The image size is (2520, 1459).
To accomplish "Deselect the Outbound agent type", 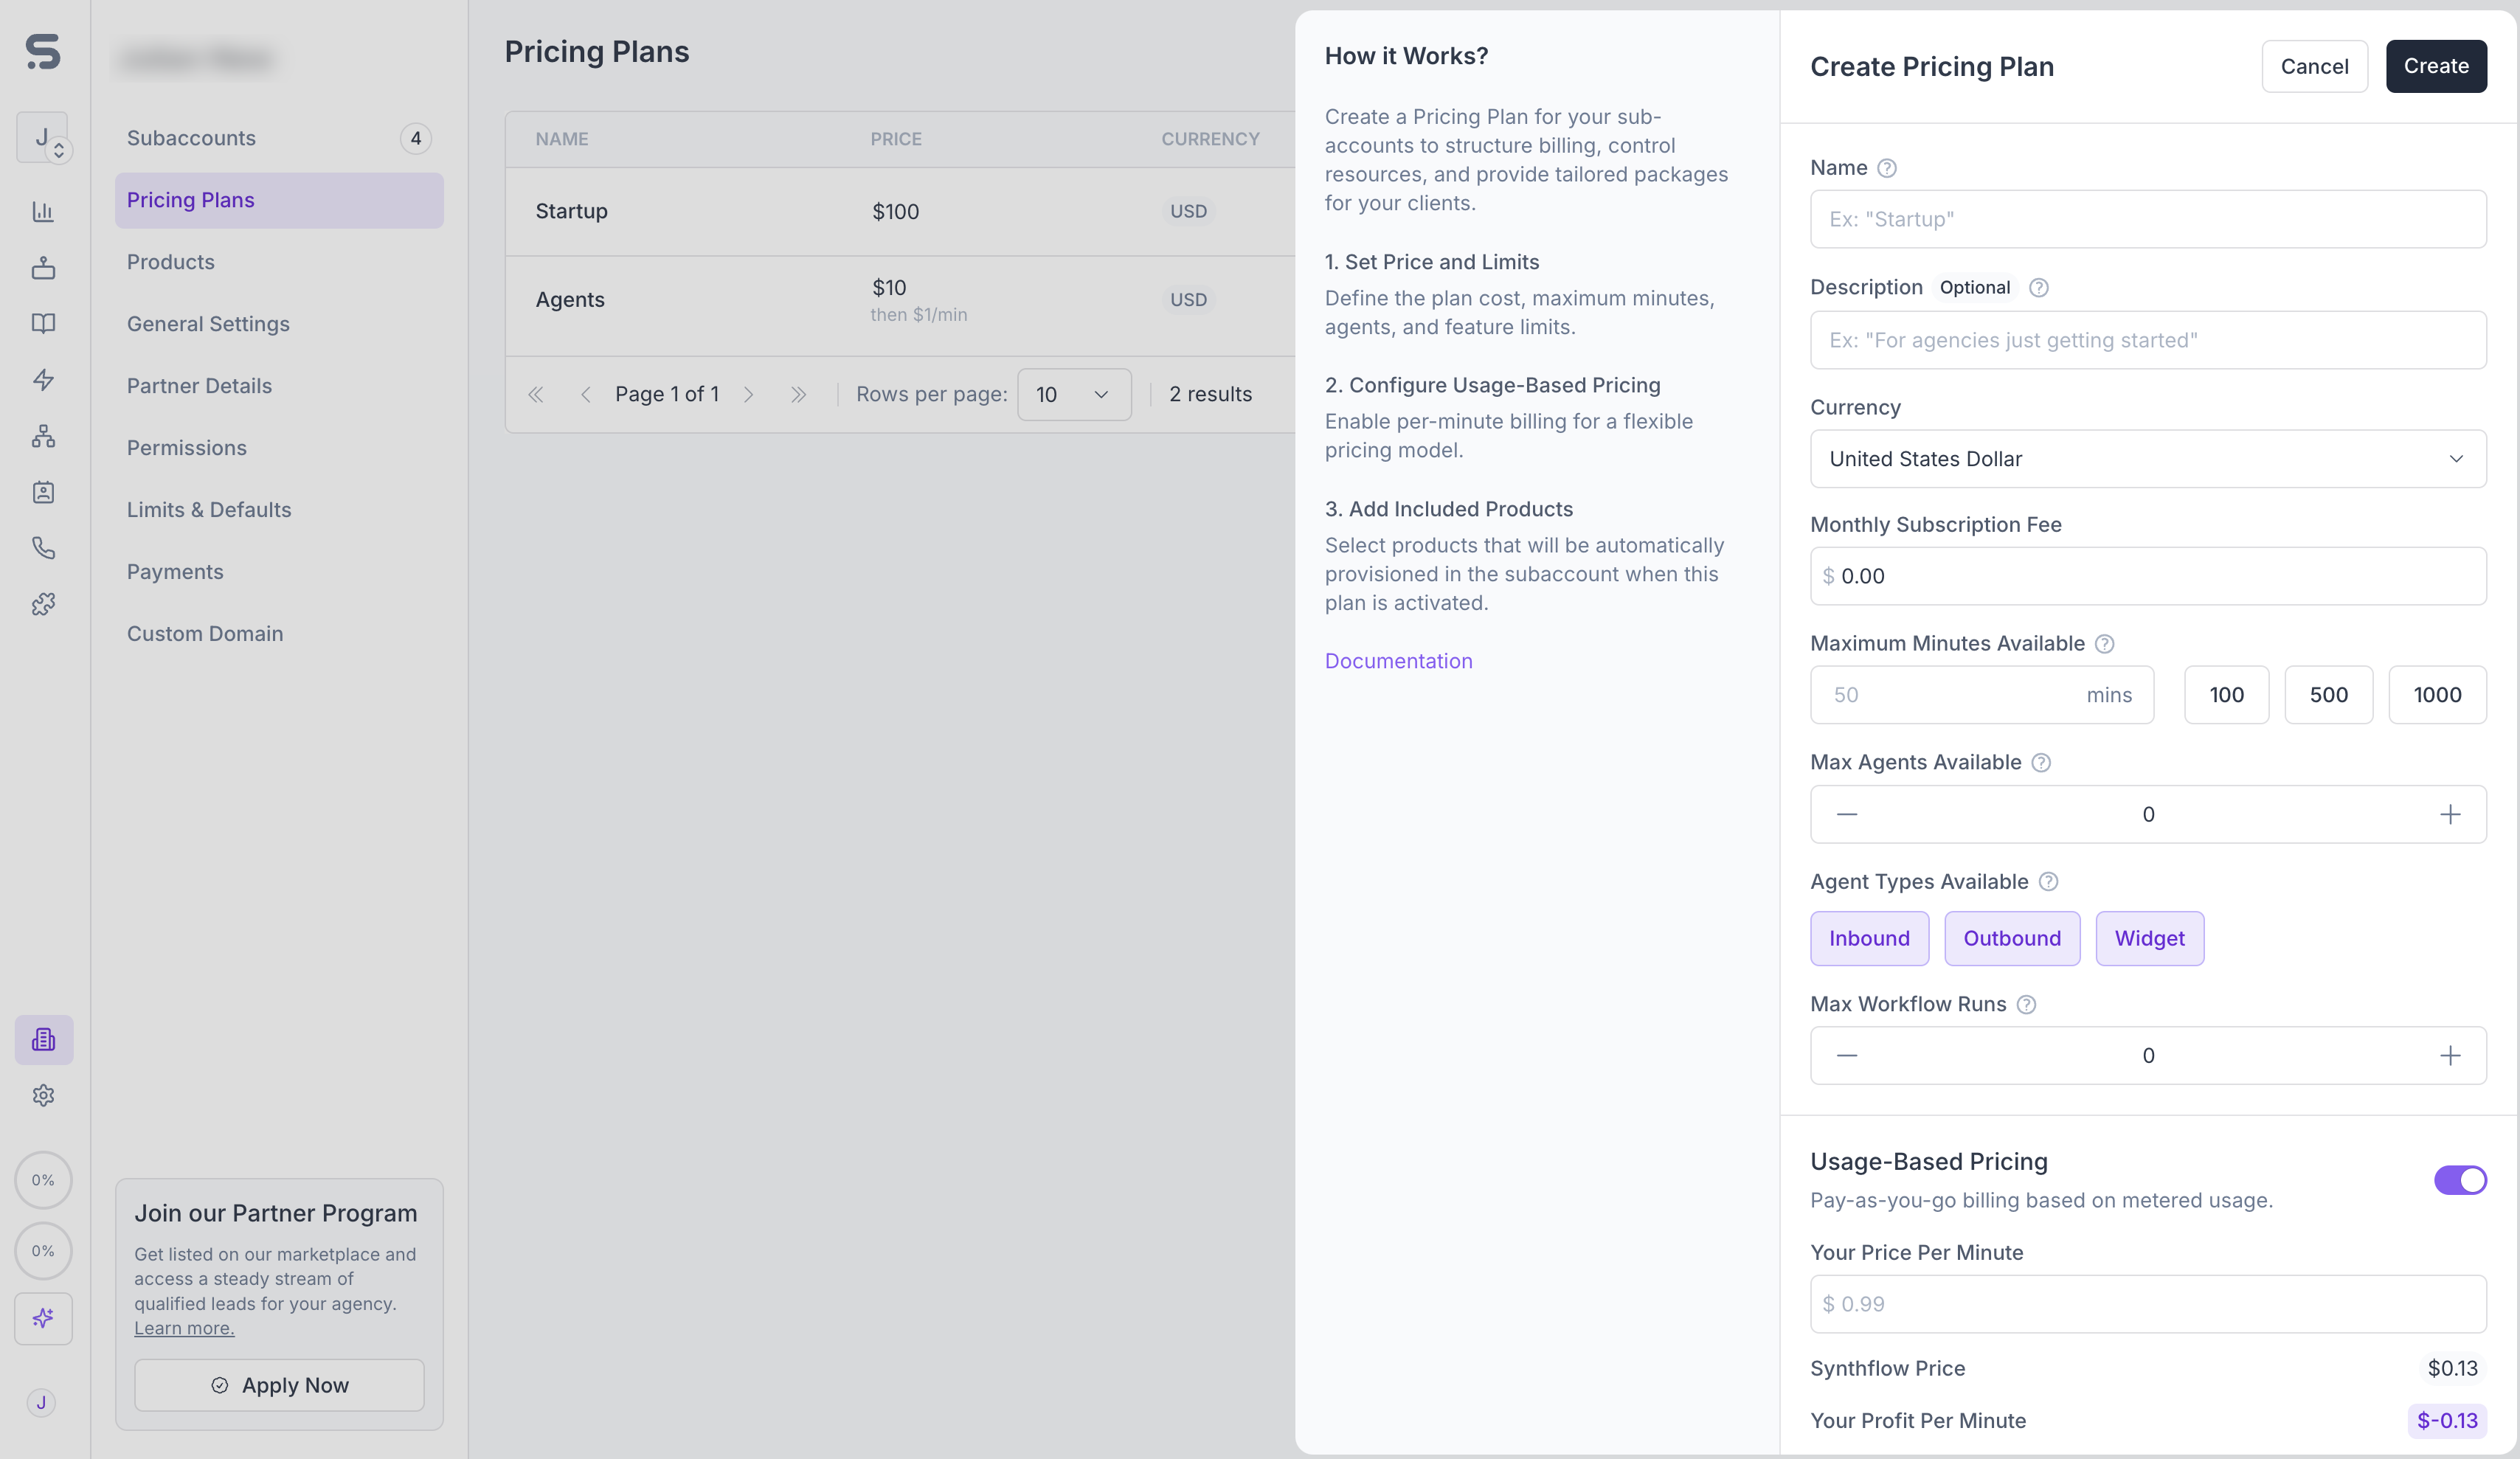I will pyautogui.click(x=2012, y=938).
